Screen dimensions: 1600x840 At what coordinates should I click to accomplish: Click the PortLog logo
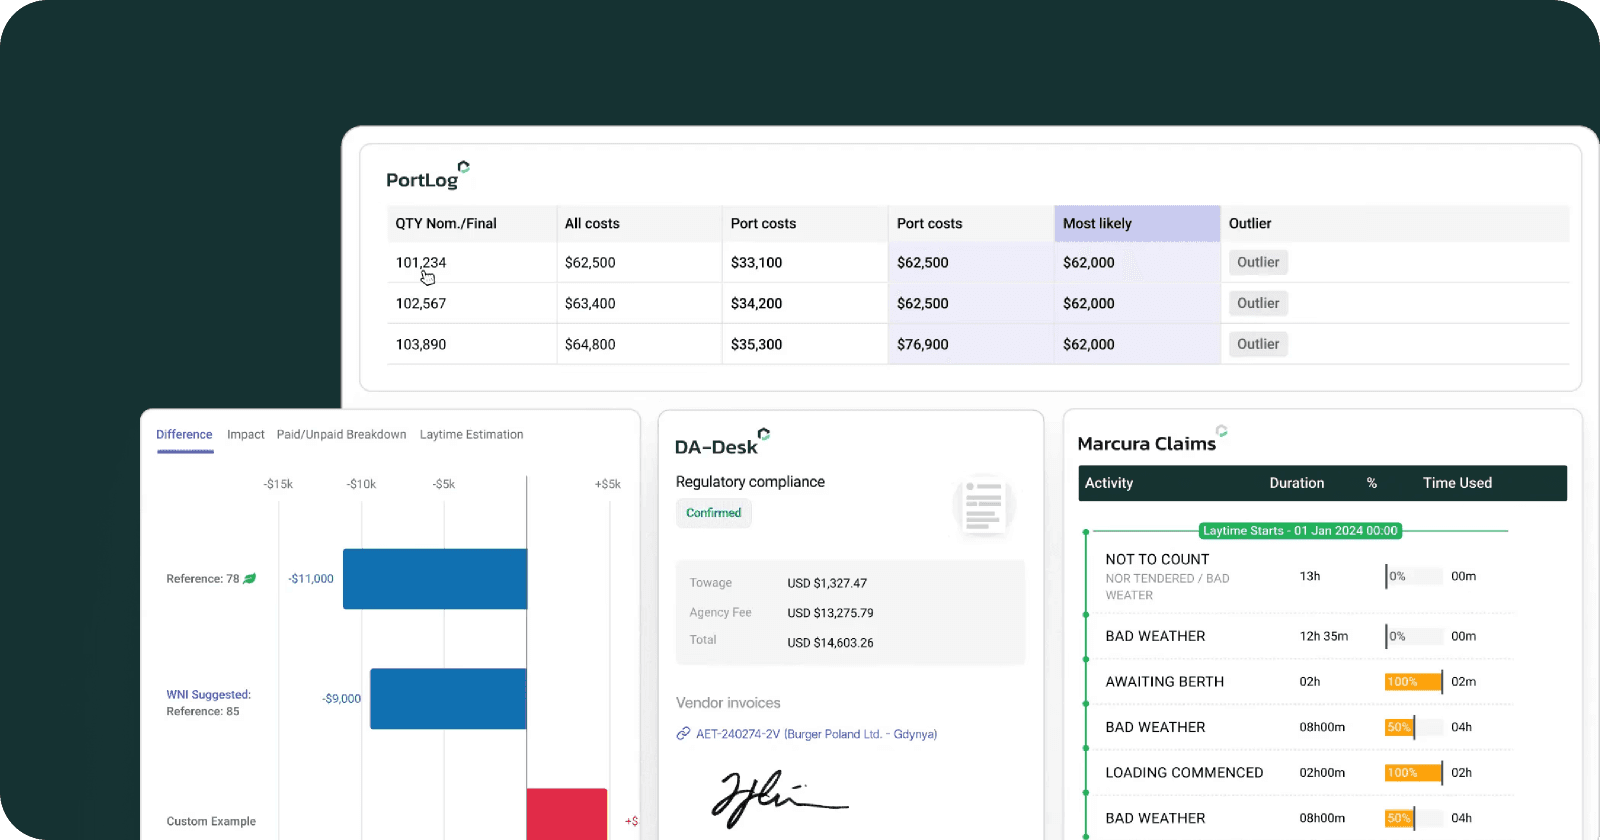(428, 175)
